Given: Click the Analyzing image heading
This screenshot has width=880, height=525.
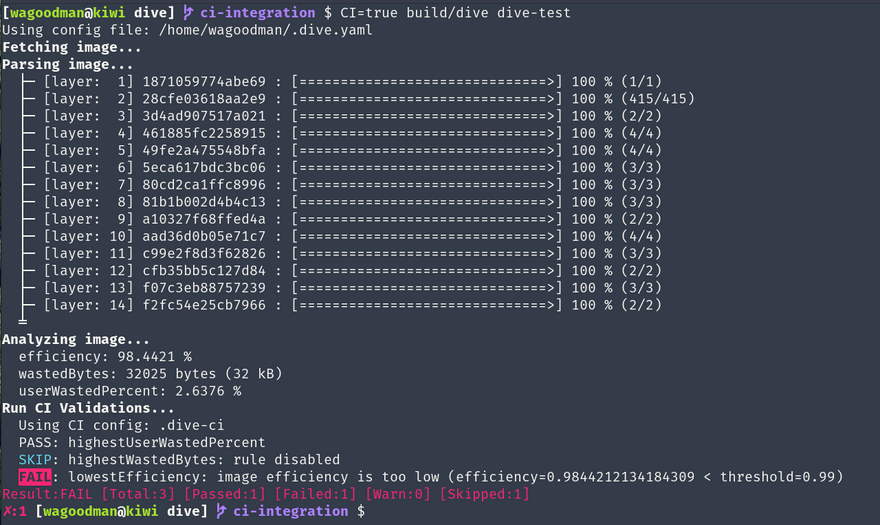Looking at the screenshot, I should pos(76,339).
